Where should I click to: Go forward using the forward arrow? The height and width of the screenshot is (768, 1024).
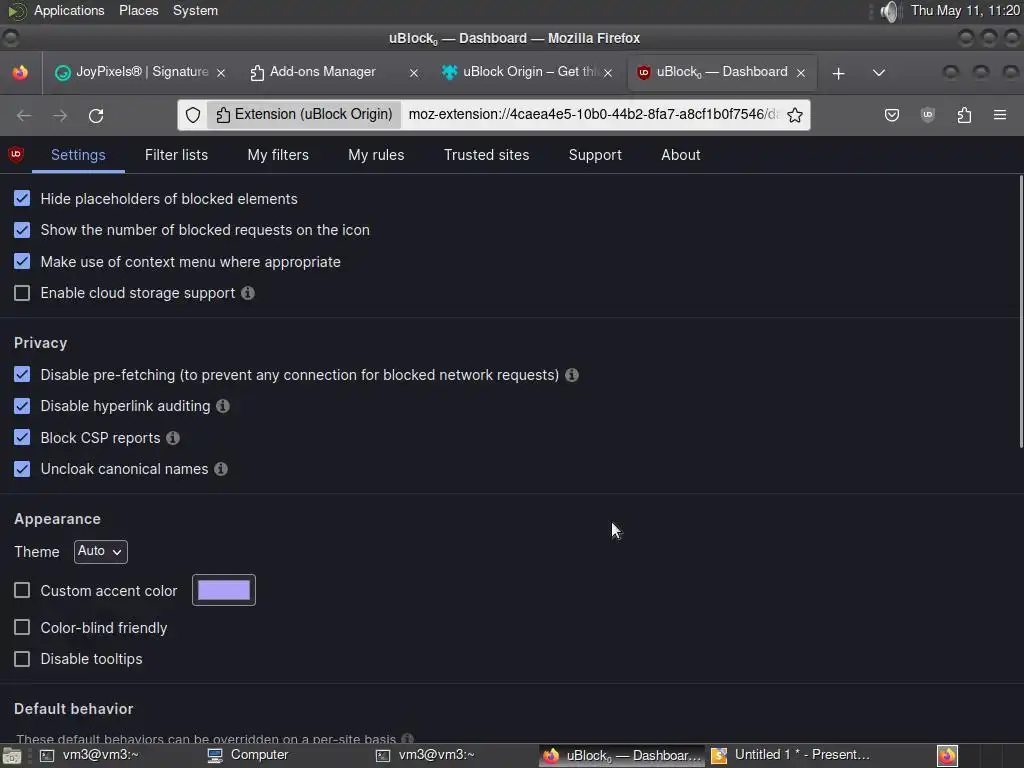coord(60,116)
